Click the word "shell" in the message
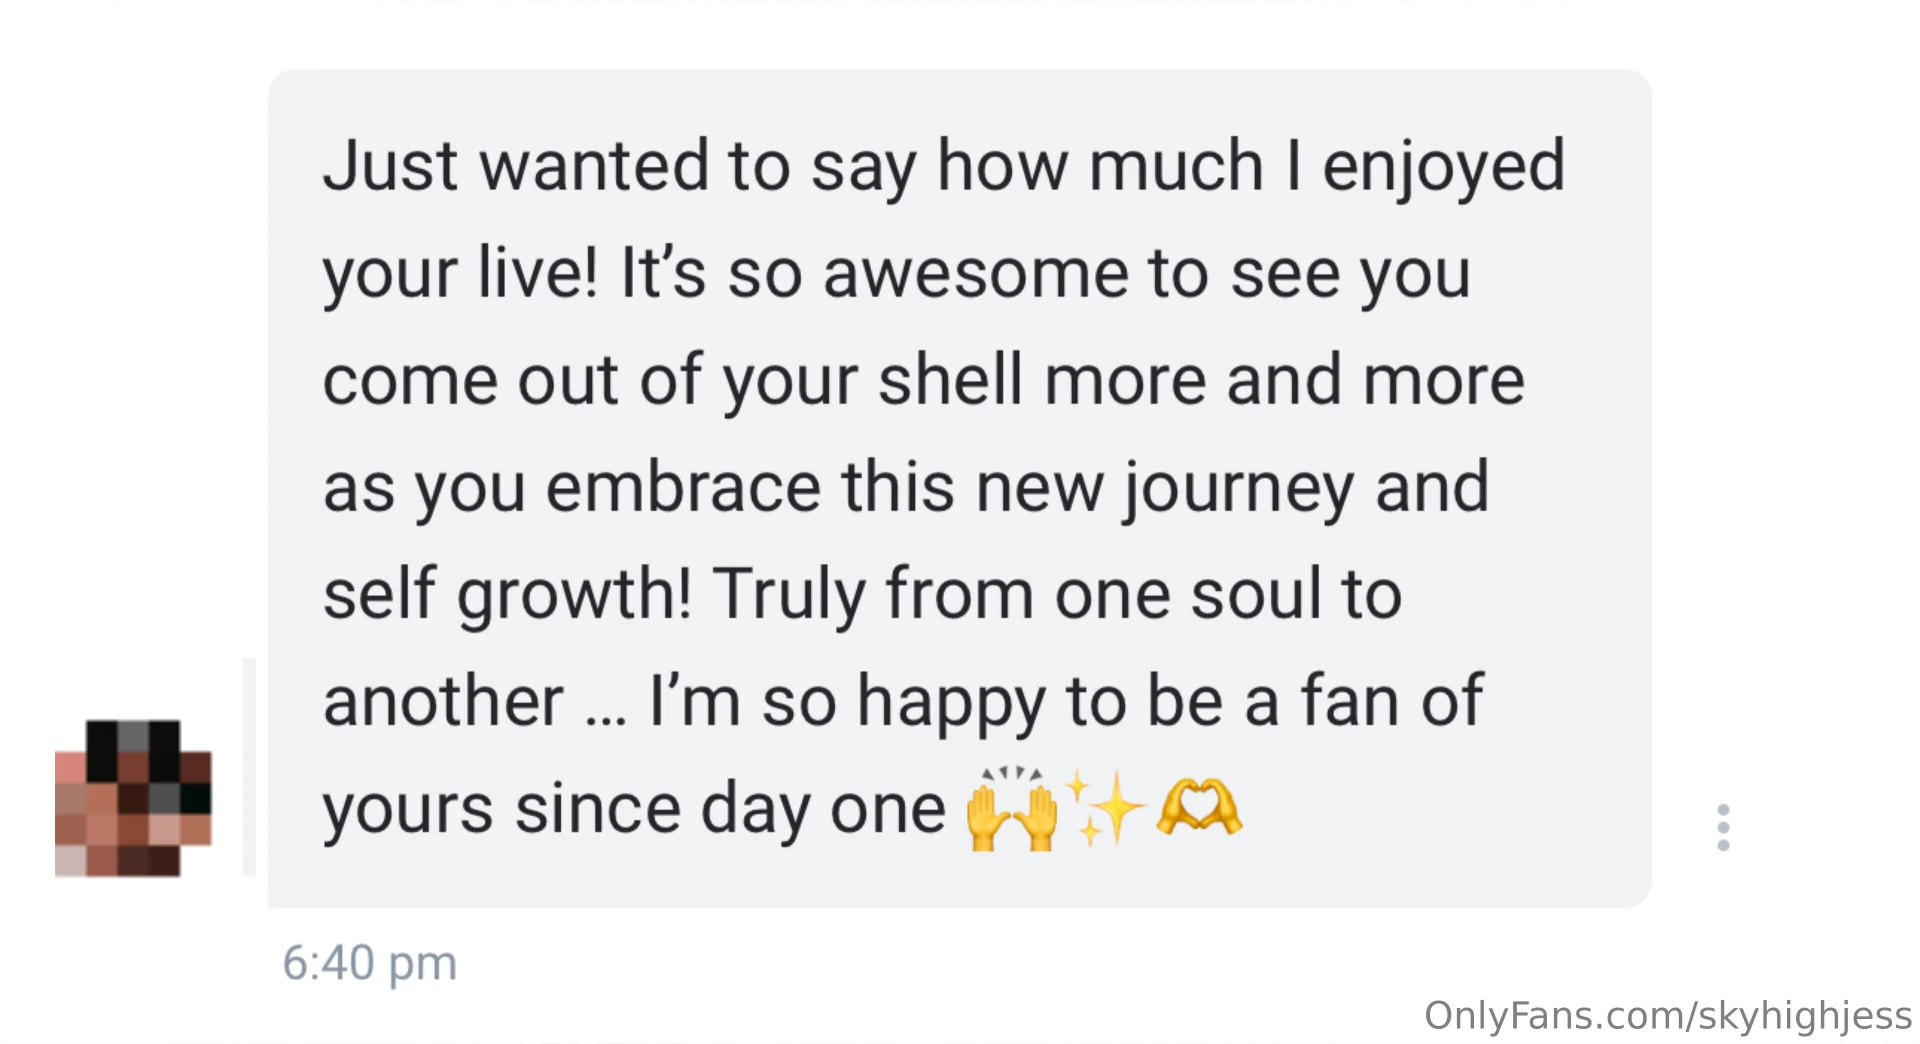 tap(951, 379)
